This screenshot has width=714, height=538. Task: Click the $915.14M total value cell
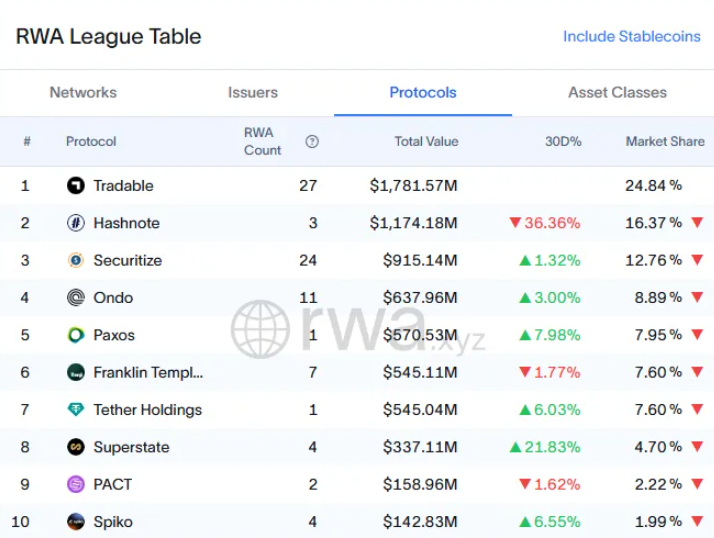pyautogui.click(x=420, y=260)
